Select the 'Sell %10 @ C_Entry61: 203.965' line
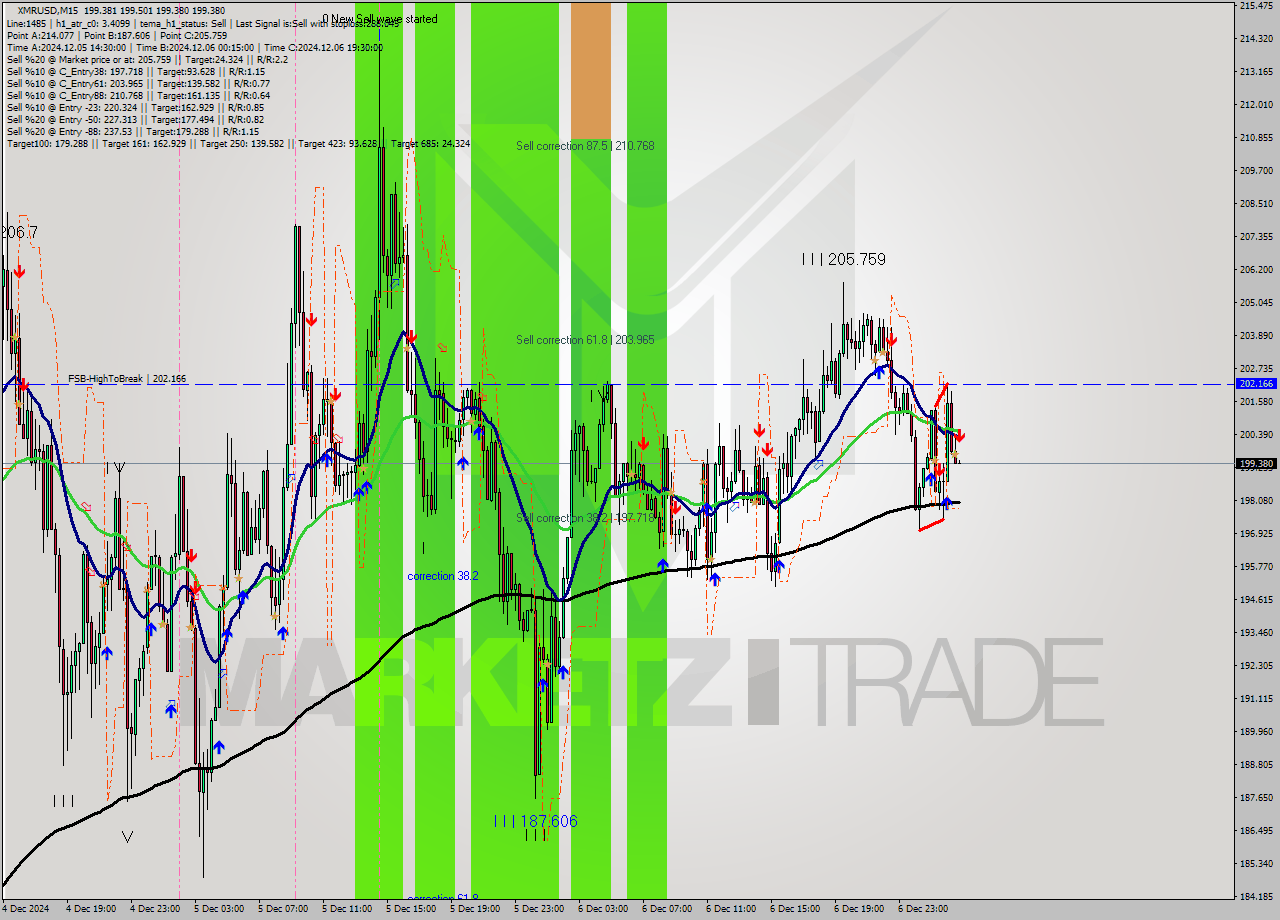Screen dimensions: 1280x920 [138, 83]
